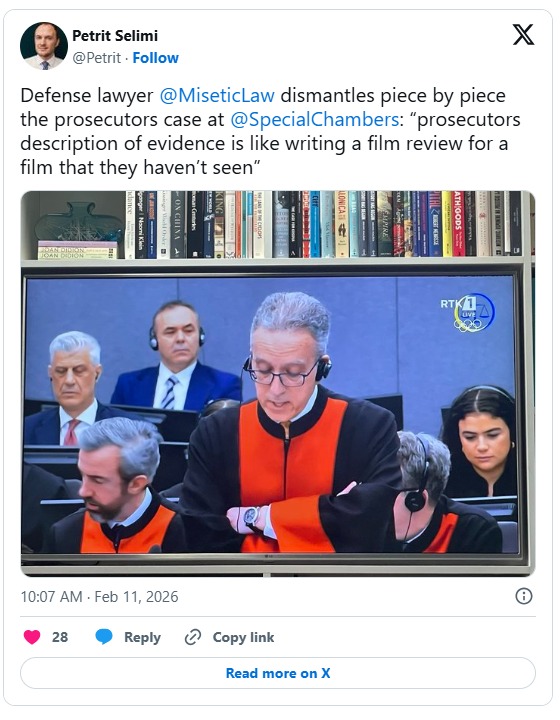Click the pink heart like icon

click(x=32, y=637)
